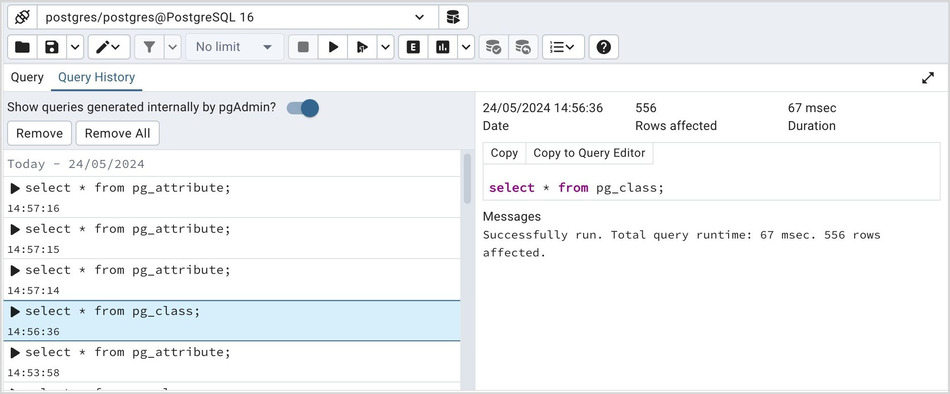Viewport: 950px width, 394px height.
Task: Expand the filter options dropdown arrow
Action: (x=173, y=47)
